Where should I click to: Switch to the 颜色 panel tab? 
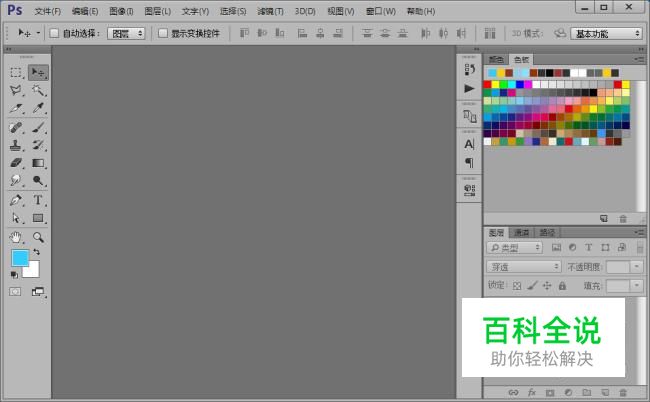(x=496, y=59)
